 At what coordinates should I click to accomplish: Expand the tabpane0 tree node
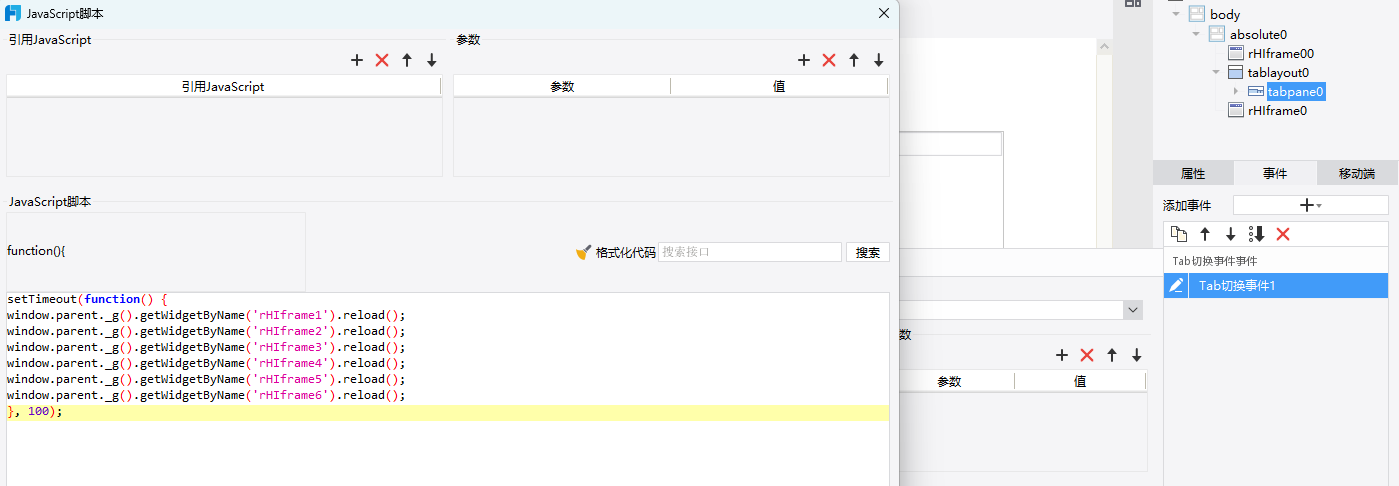pos(1236,91)
